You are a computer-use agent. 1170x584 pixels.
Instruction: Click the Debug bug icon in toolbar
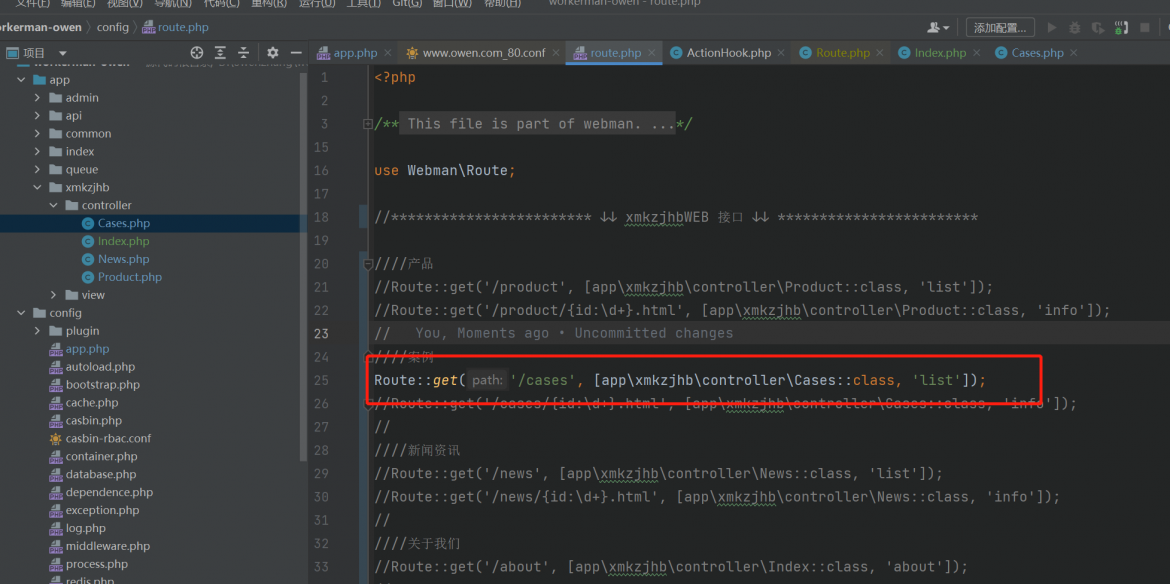click(x=1074, y=28)
